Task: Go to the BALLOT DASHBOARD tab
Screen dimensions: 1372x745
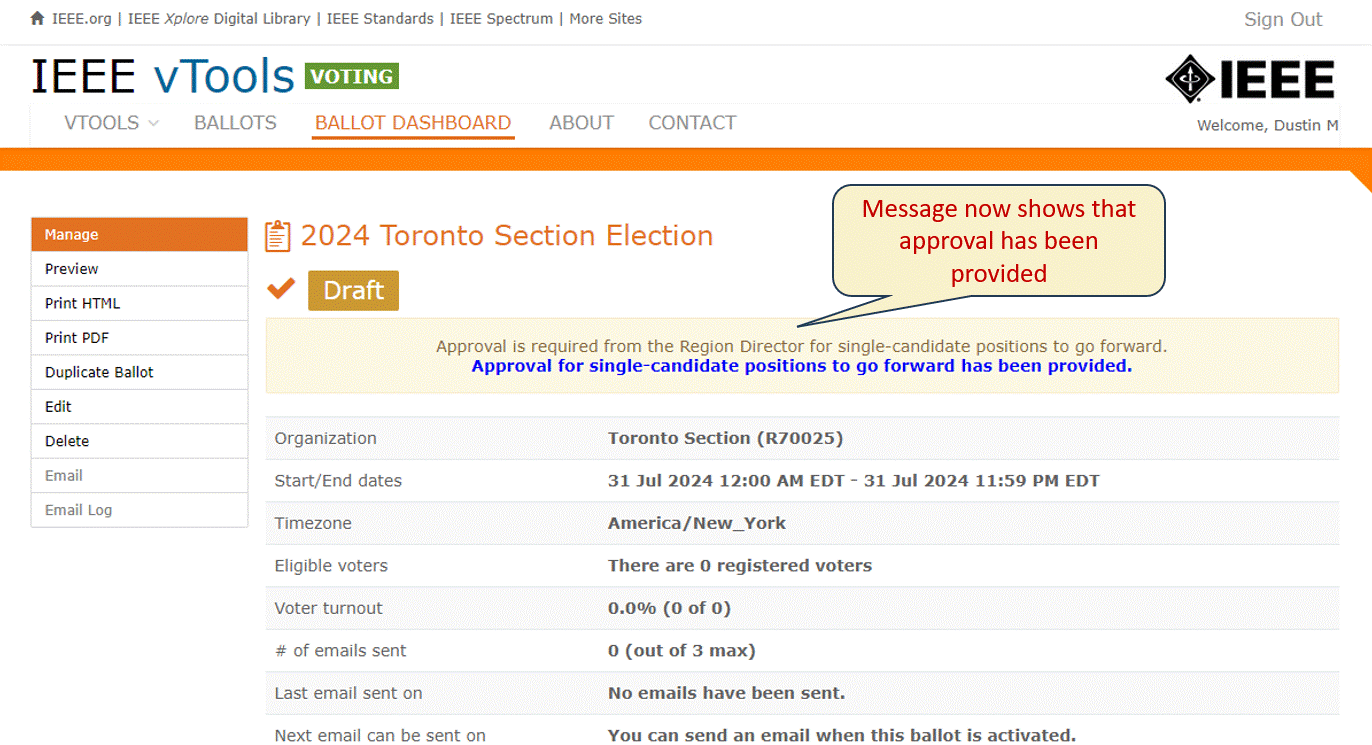Action: tap(413, 123)
